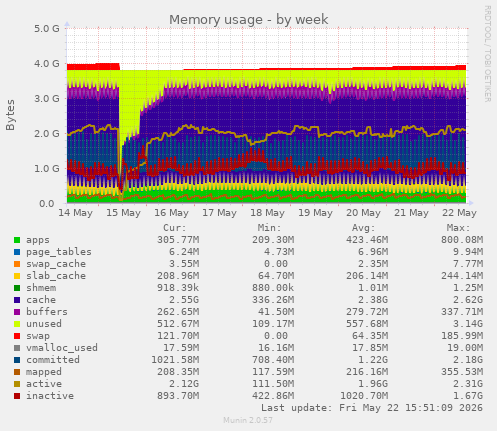
Task: Click the 'Min:' column header
Action: (x=269, y=228)
